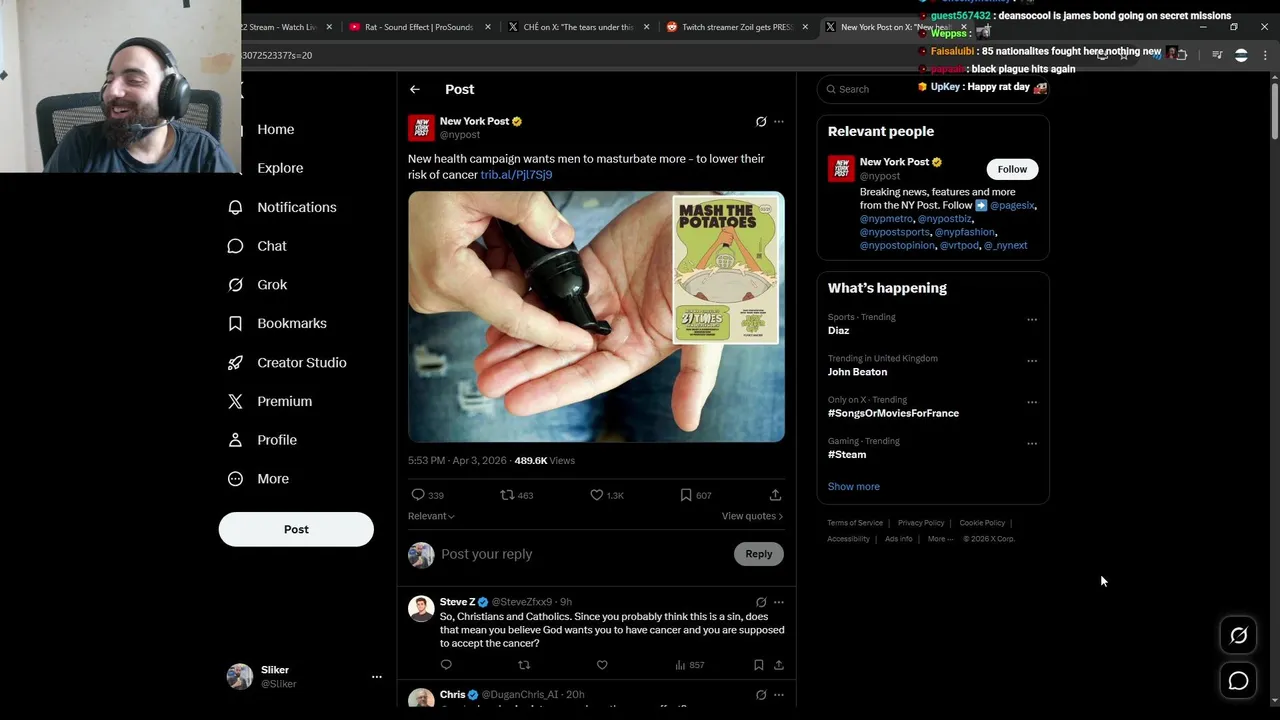Bookmark Steve Z's comment
1280x720 pixels.
click(759, 665)
